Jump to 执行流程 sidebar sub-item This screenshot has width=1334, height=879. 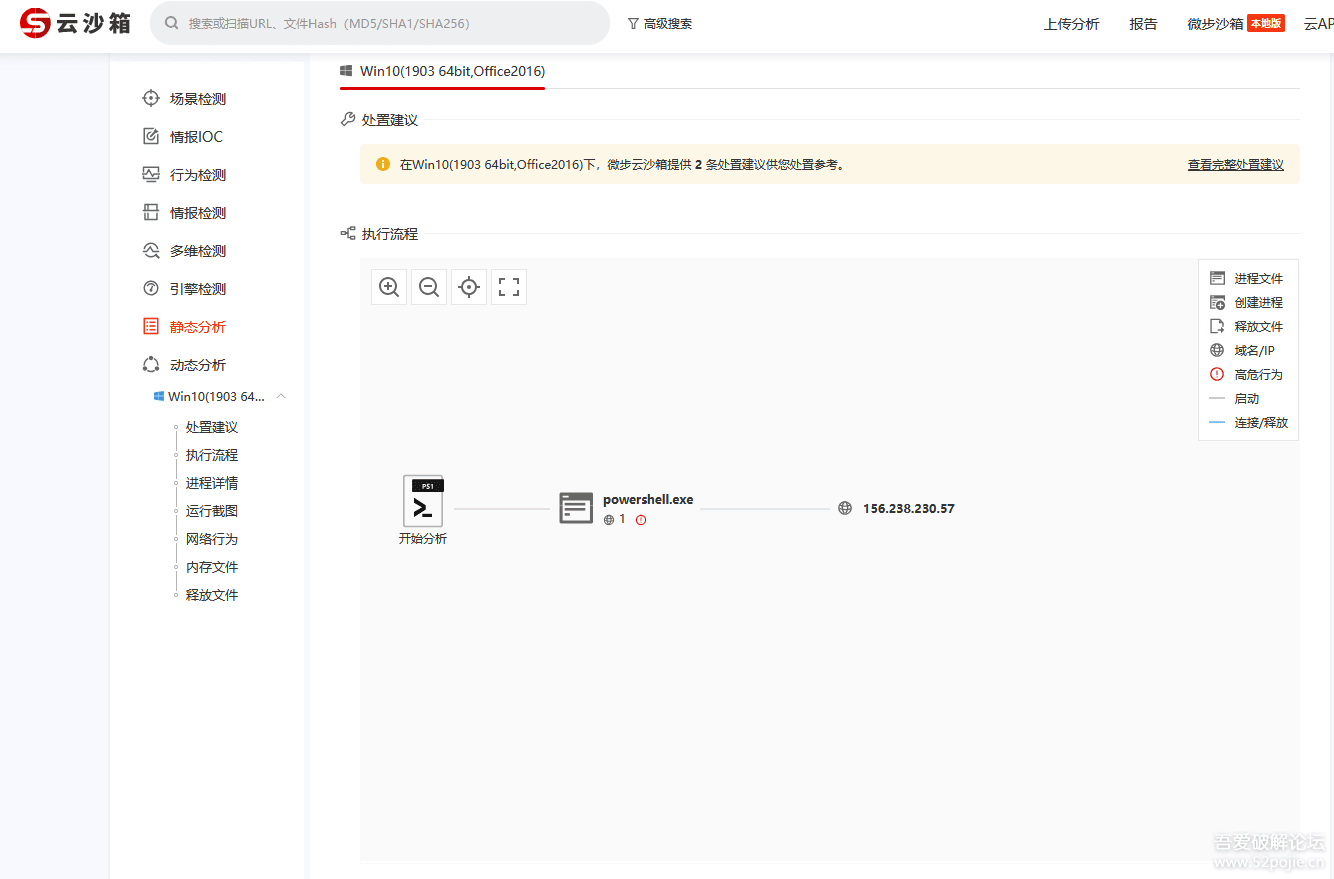pos(212,455)
